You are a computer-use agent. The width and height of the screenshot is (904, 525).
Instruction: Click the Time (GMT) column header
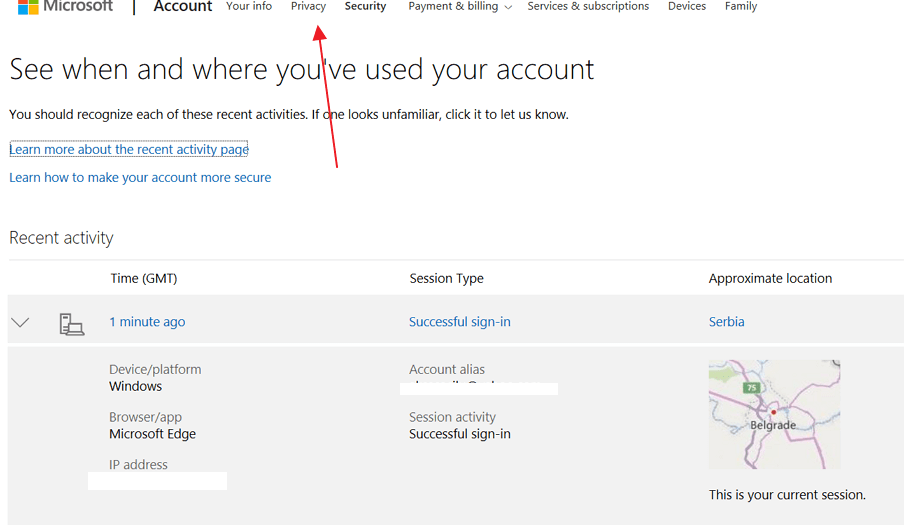[144, 278]
